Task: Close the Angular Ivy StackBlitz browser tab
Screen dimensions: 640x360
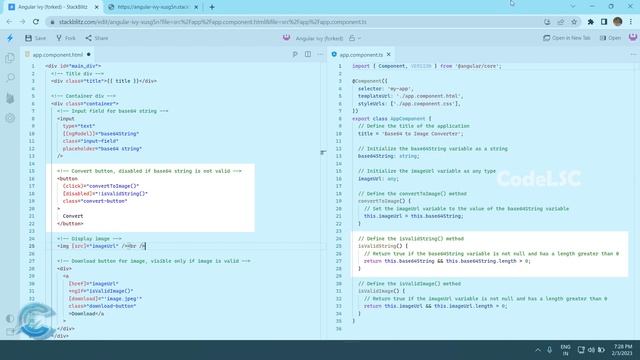Action: (x=97, y=7)
